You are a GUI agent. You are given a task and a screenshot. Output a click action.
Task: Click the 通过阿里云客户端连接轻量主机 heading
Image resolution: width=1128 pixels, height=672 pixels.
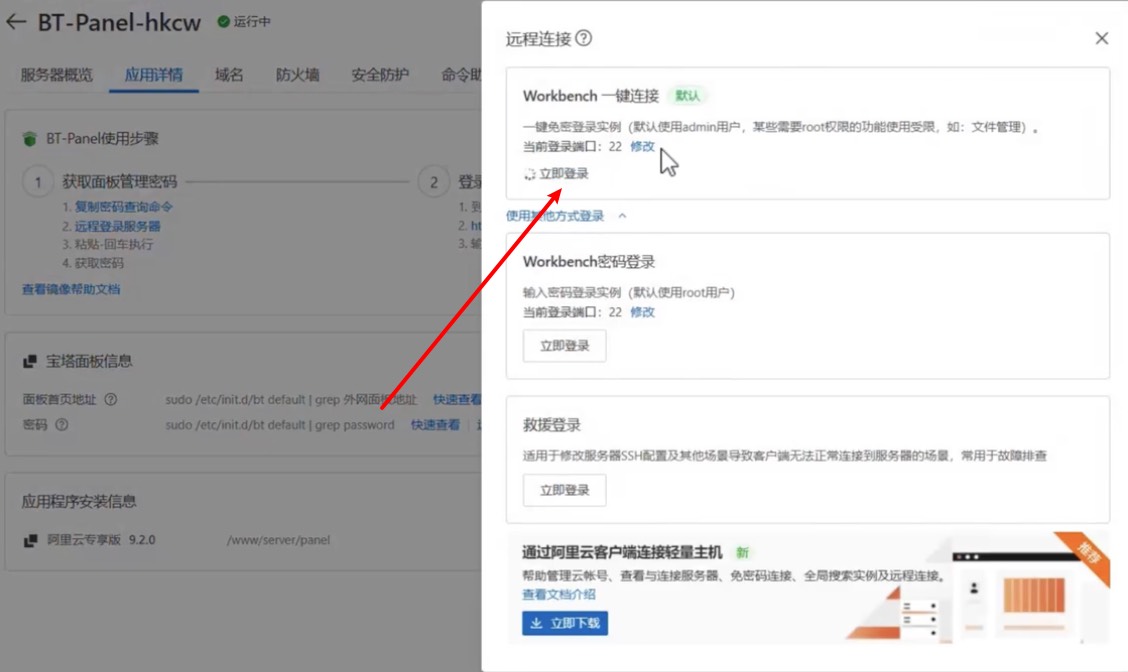pyautogui.click(x=622, y=553)
